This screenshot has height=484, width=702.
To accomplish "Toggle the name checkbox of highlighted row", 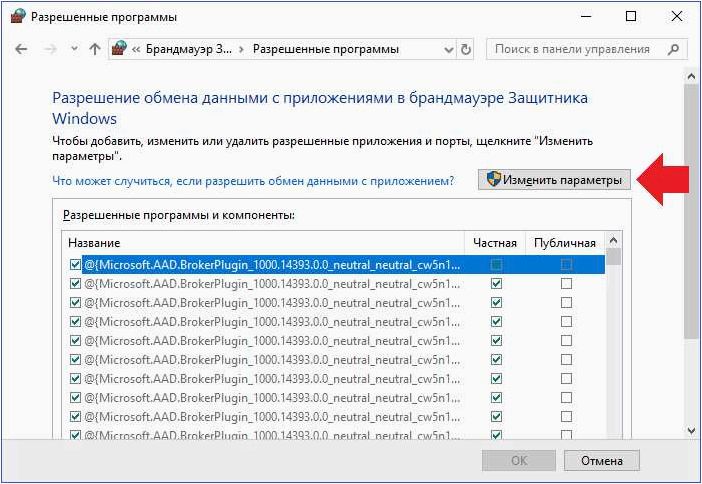I will pyautogui.click(x=75, y=265).
